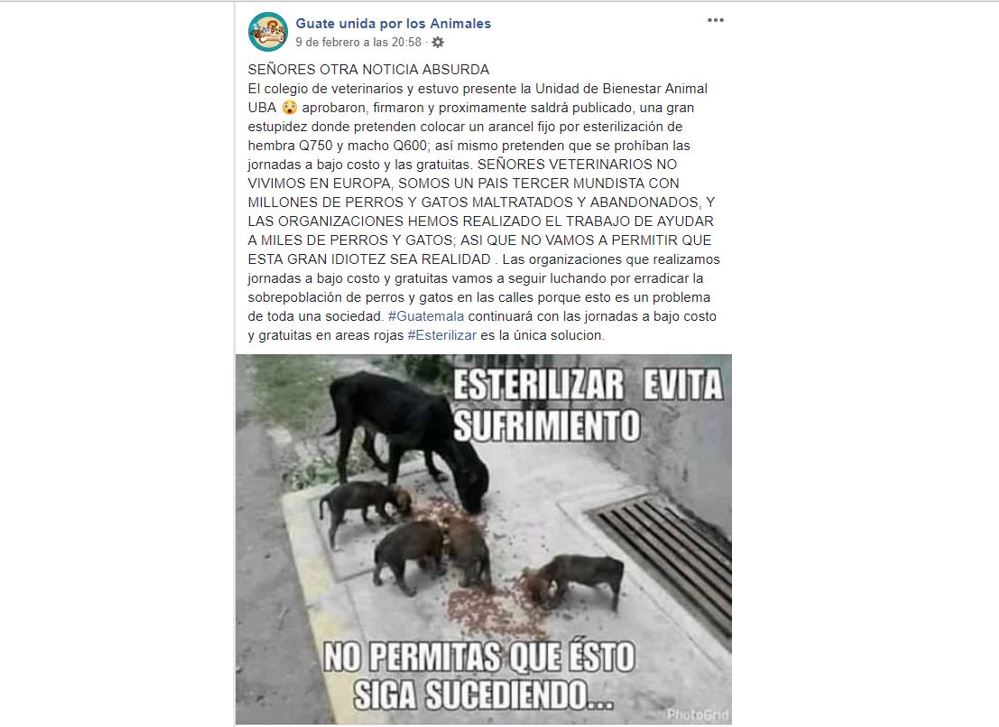Image resolution: width=999 pixels, height=727 pixels.
Task: Open the post options three-dot menu
Action: point(715,20)
